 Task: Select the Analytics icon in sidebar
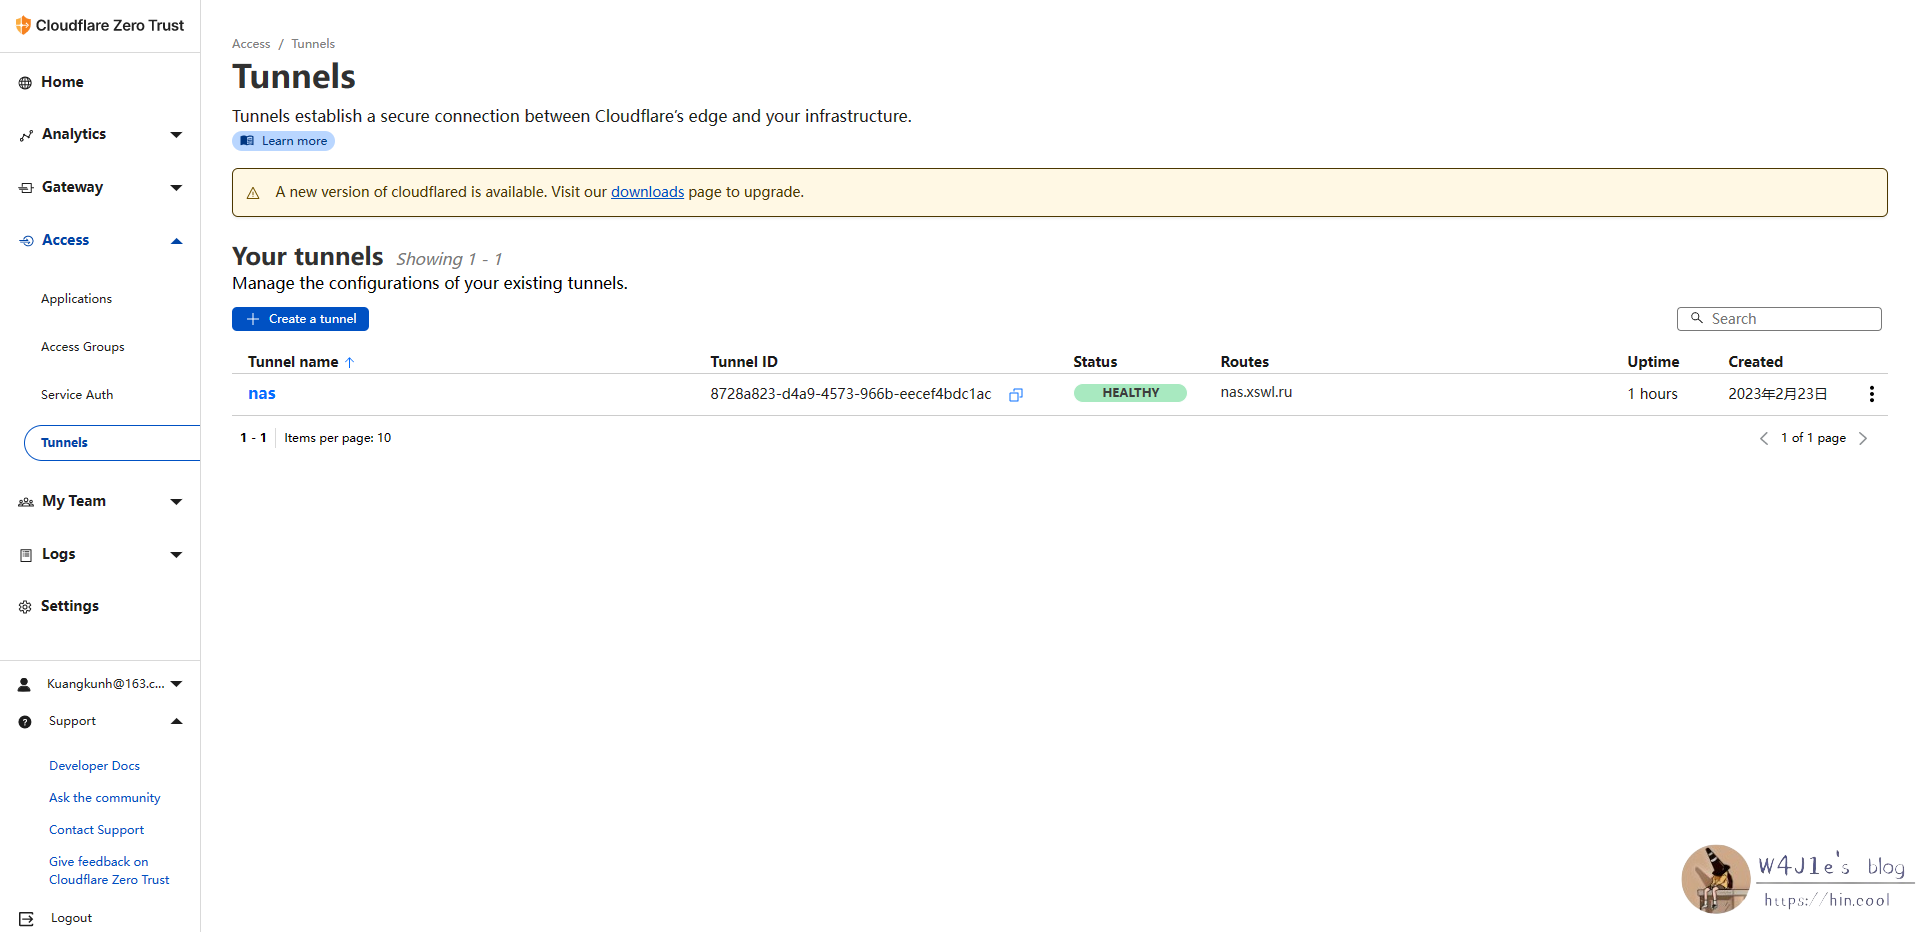[x=25, y=134]
